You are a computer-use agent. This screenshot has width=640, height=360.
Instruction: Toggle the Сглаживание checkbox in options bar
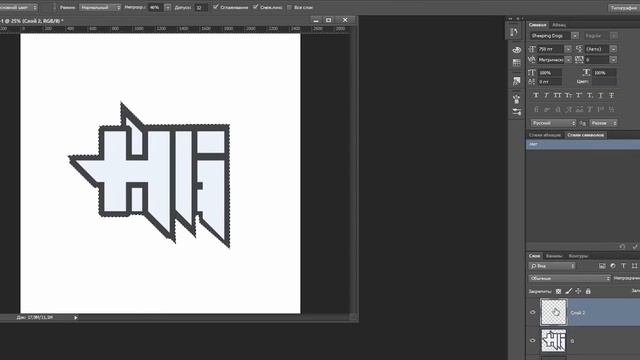tap(216, 7)
